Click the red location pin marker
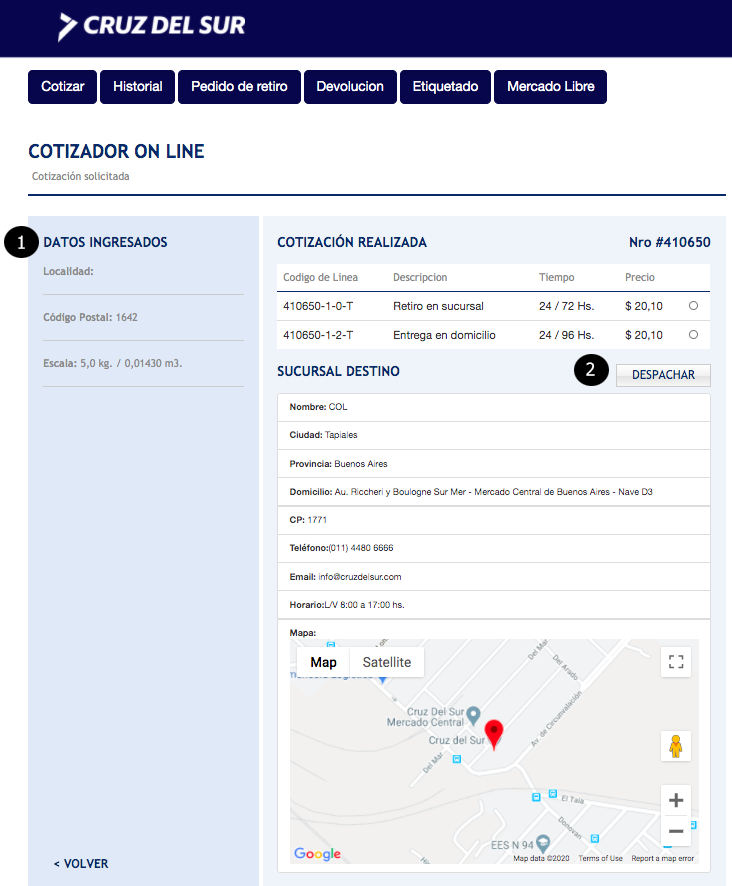The height and width of the screenshot is (886, 732). pos(494,733)
